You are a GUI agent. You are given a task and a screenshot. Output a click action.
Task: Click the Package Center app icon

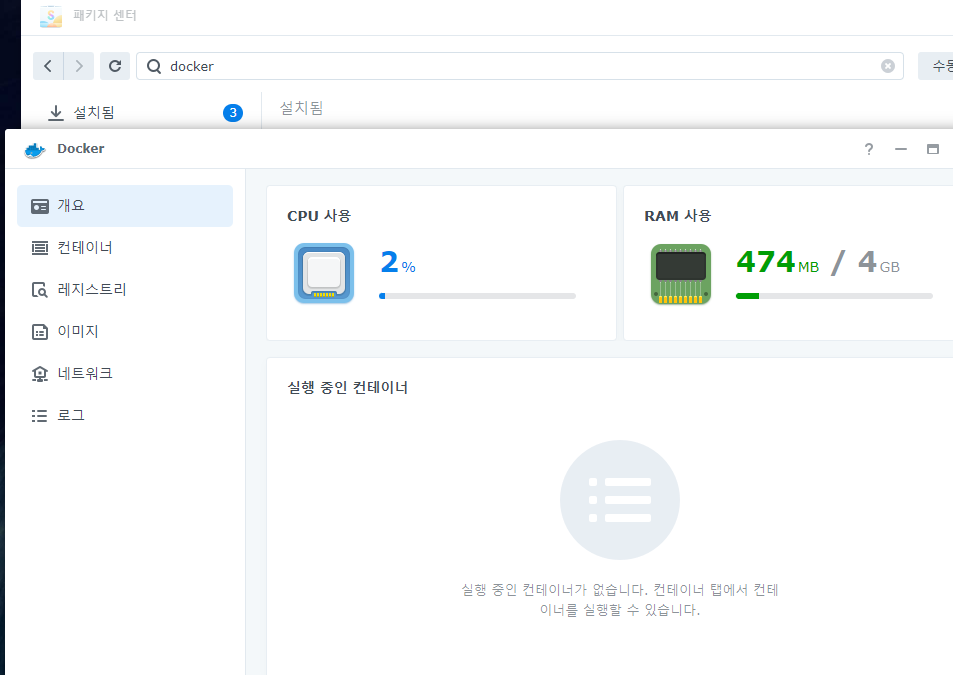pyautogui.click(x=50, y=16)
